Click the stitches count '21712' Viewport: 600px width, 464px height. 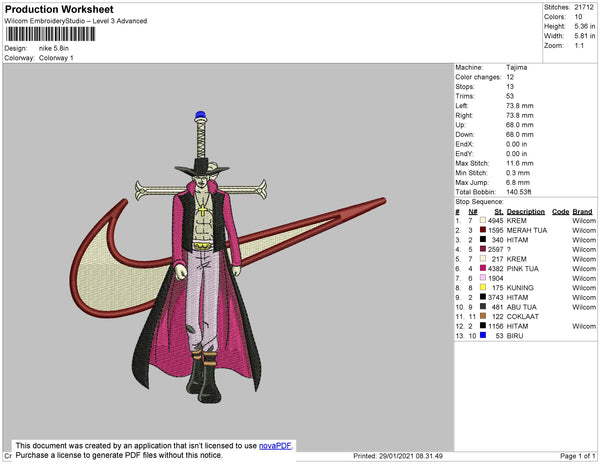(x=584, y=7)
